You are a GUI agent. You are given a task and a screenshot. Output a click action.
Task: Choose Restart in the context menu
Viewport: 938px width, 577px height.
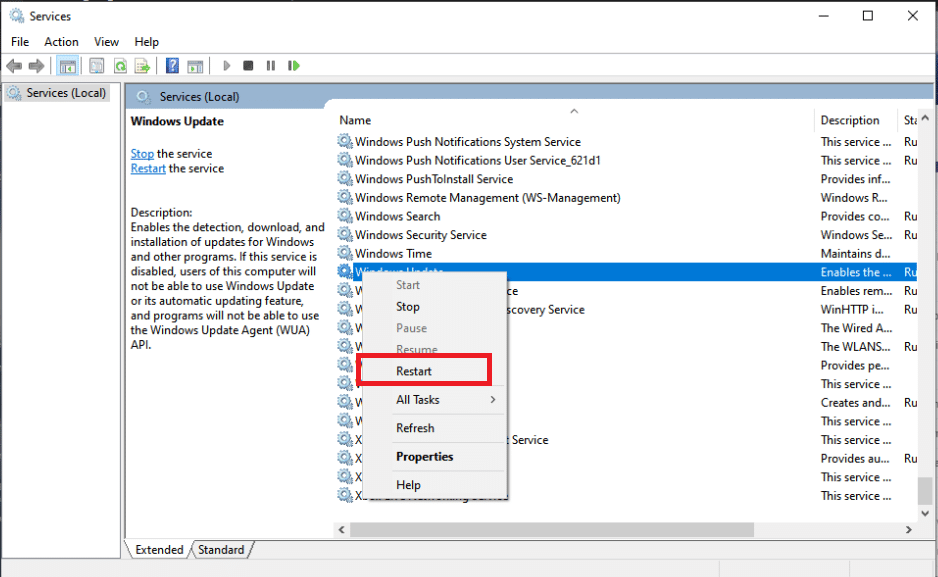click(414, 371)
